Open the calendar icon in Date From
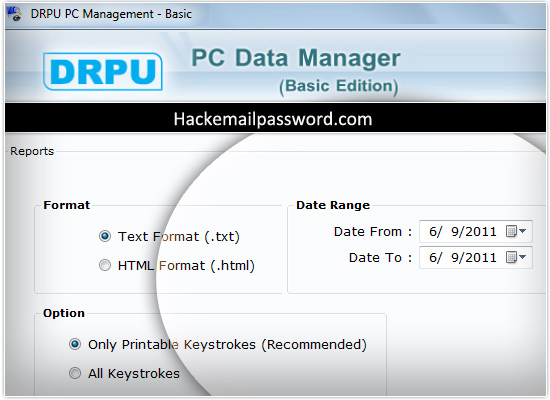Screen dimensions: 550x400 (511, 231)
